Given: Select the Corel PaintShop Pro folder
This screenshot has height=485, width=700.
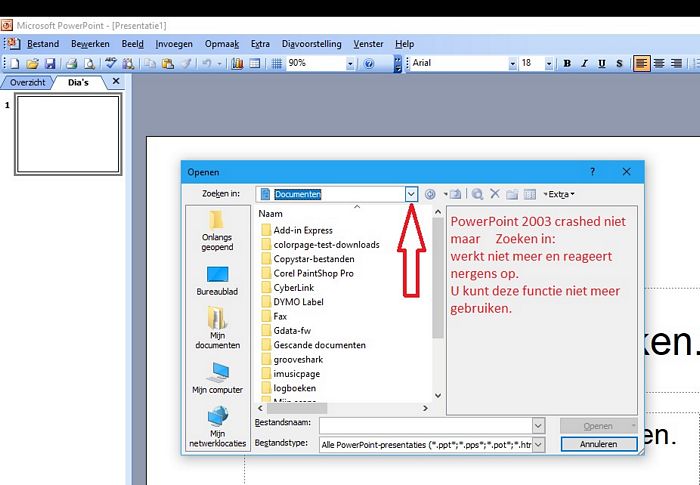Looking at the screenshot, I should pyautogui.click(x=307, y=273).
